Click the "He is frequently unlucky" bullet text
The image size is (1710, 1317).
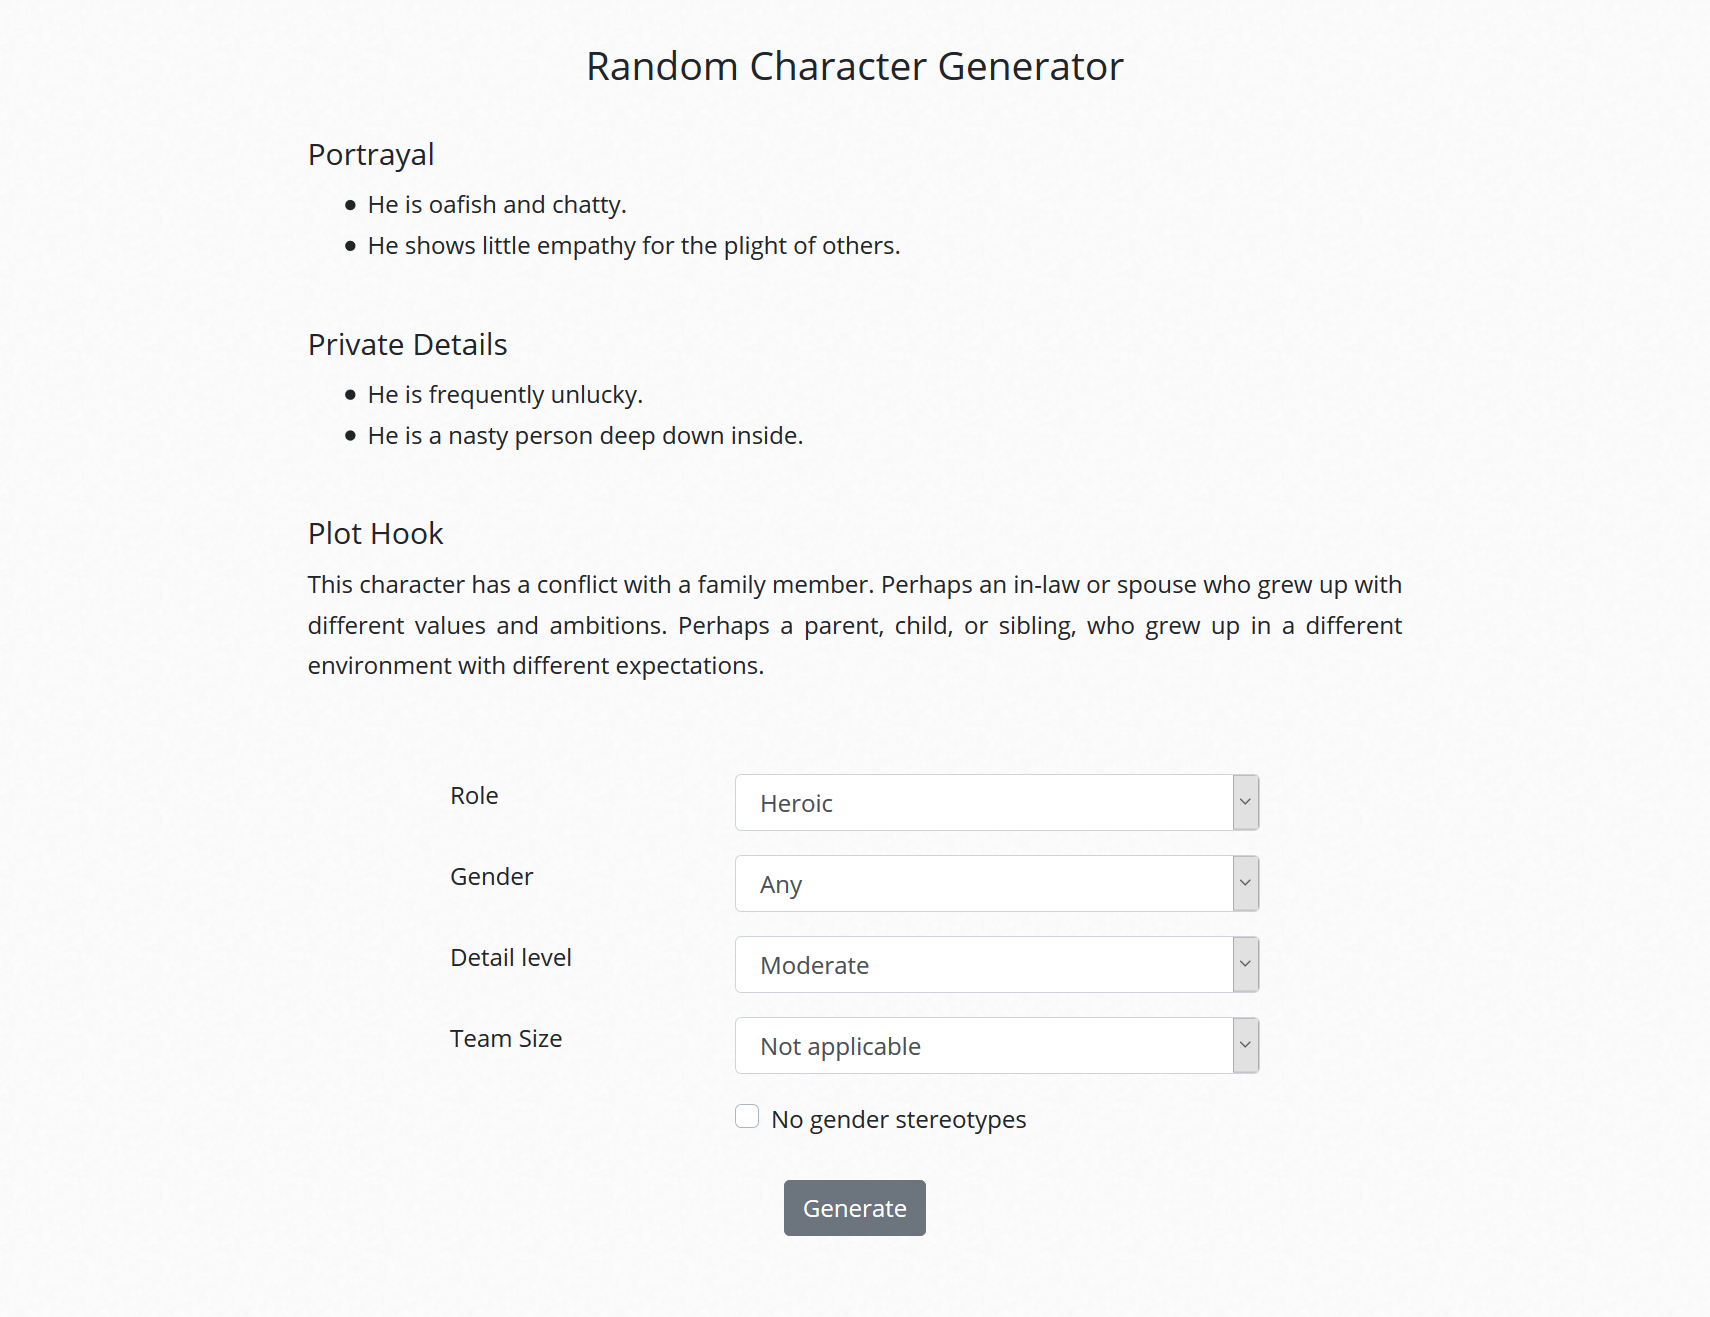point(505,395)
